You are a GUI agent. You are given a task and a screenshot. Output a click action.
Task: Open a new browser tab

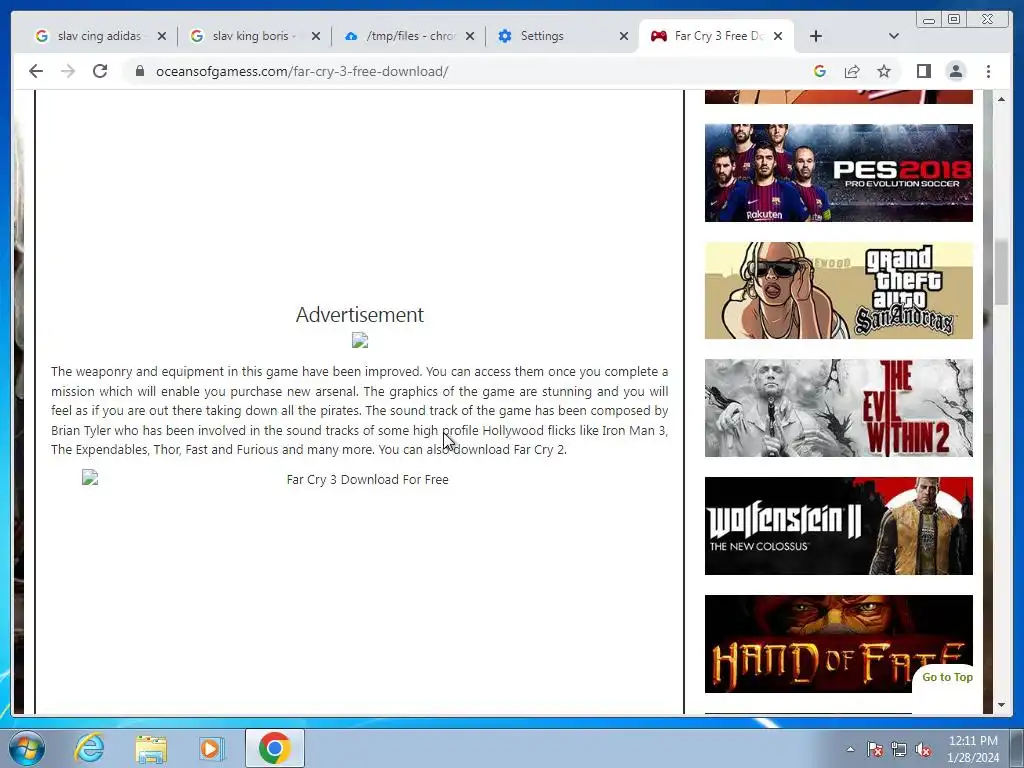pos(816,36)
